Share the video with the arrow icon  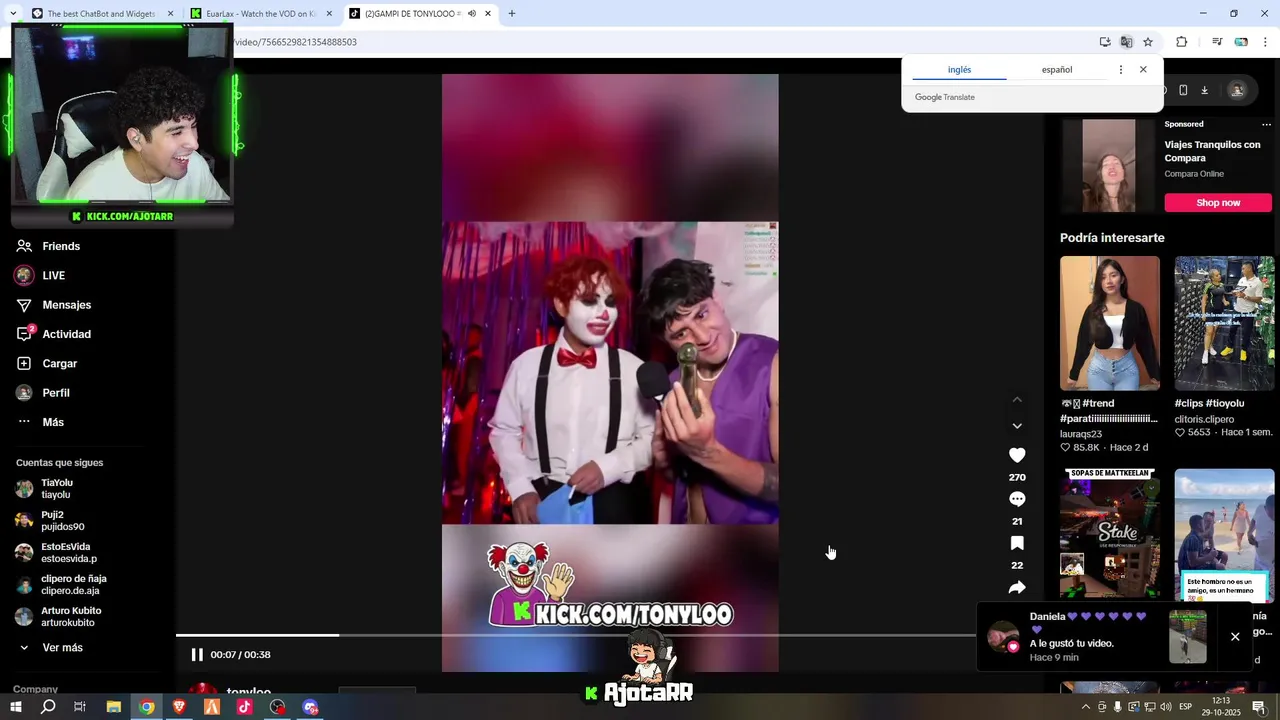click(x=1017, y=587)
